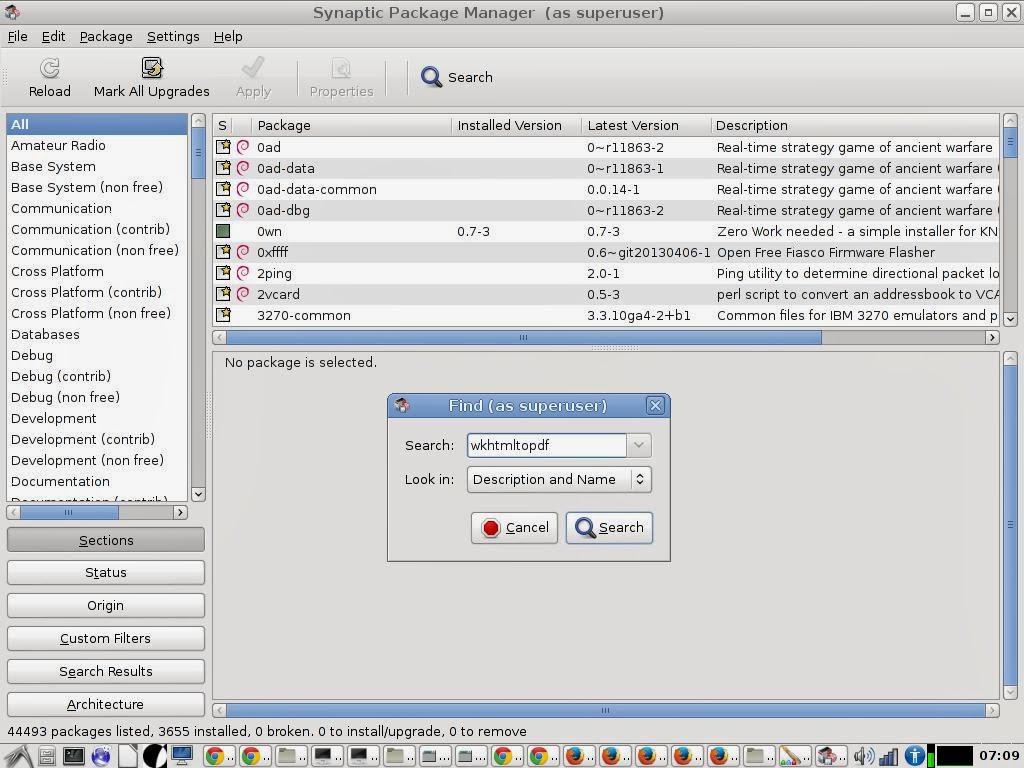1024x768 pixels.
Task: Click the computer monitor taskbar launcher
Action: click(182, 756)
